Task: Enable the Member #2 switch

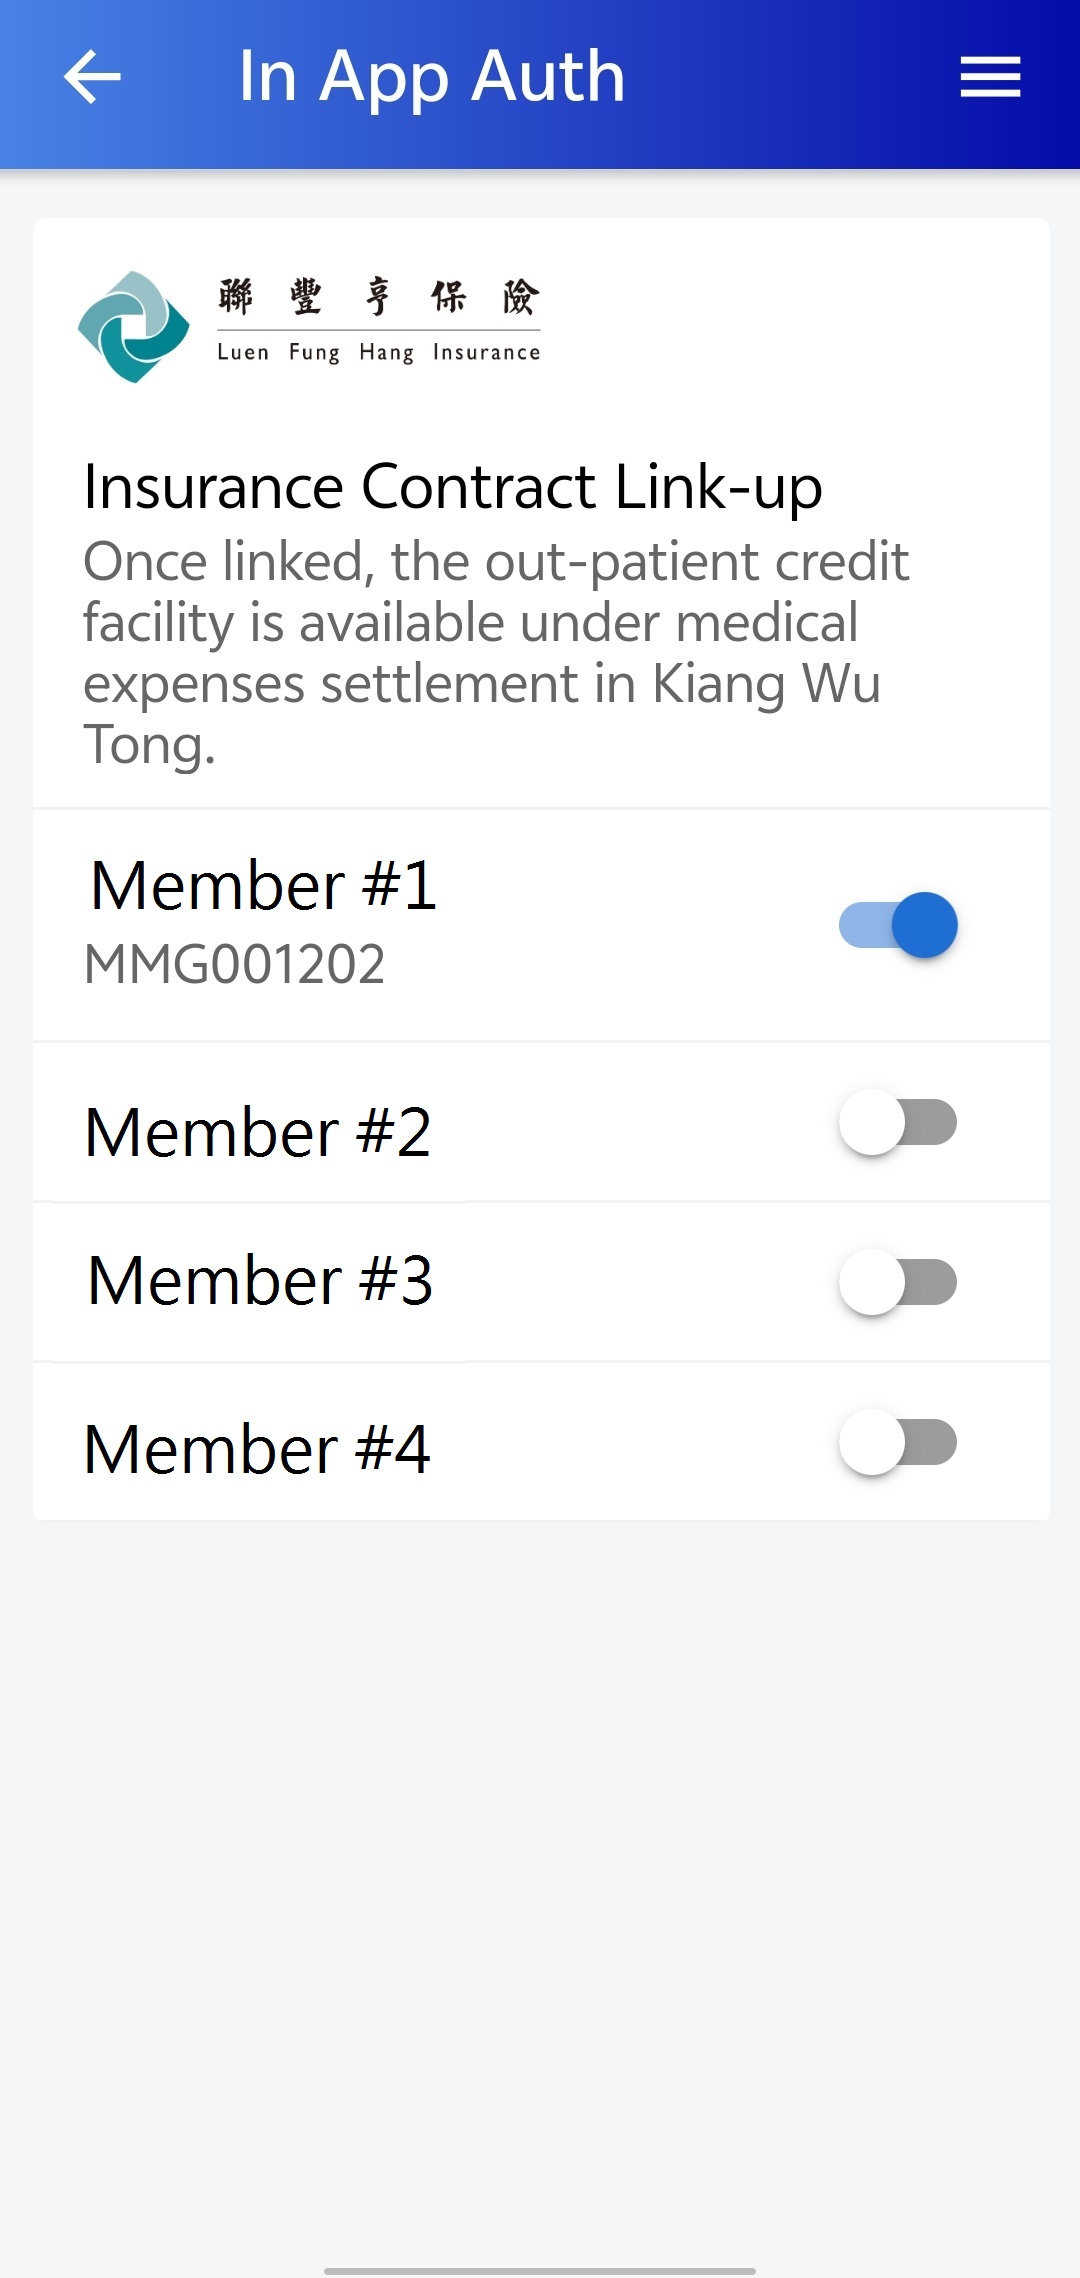Action: 898,1122
